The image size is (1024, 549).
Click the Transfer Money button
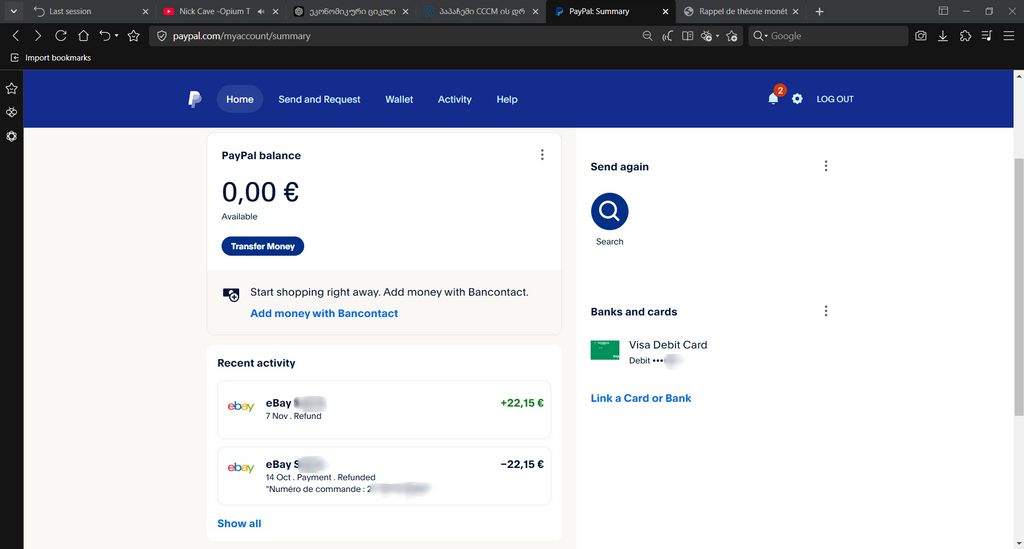point(263,246)
